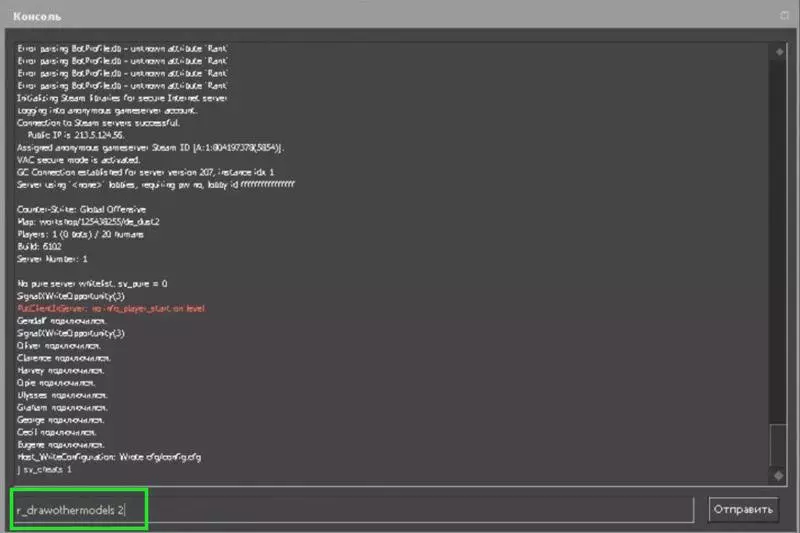Image resolution: width=800 pixels, height=533 pixels.
Task: Click the 'Assigned anonymous gameserver Steam ID' line
Action: pos(151,147)
